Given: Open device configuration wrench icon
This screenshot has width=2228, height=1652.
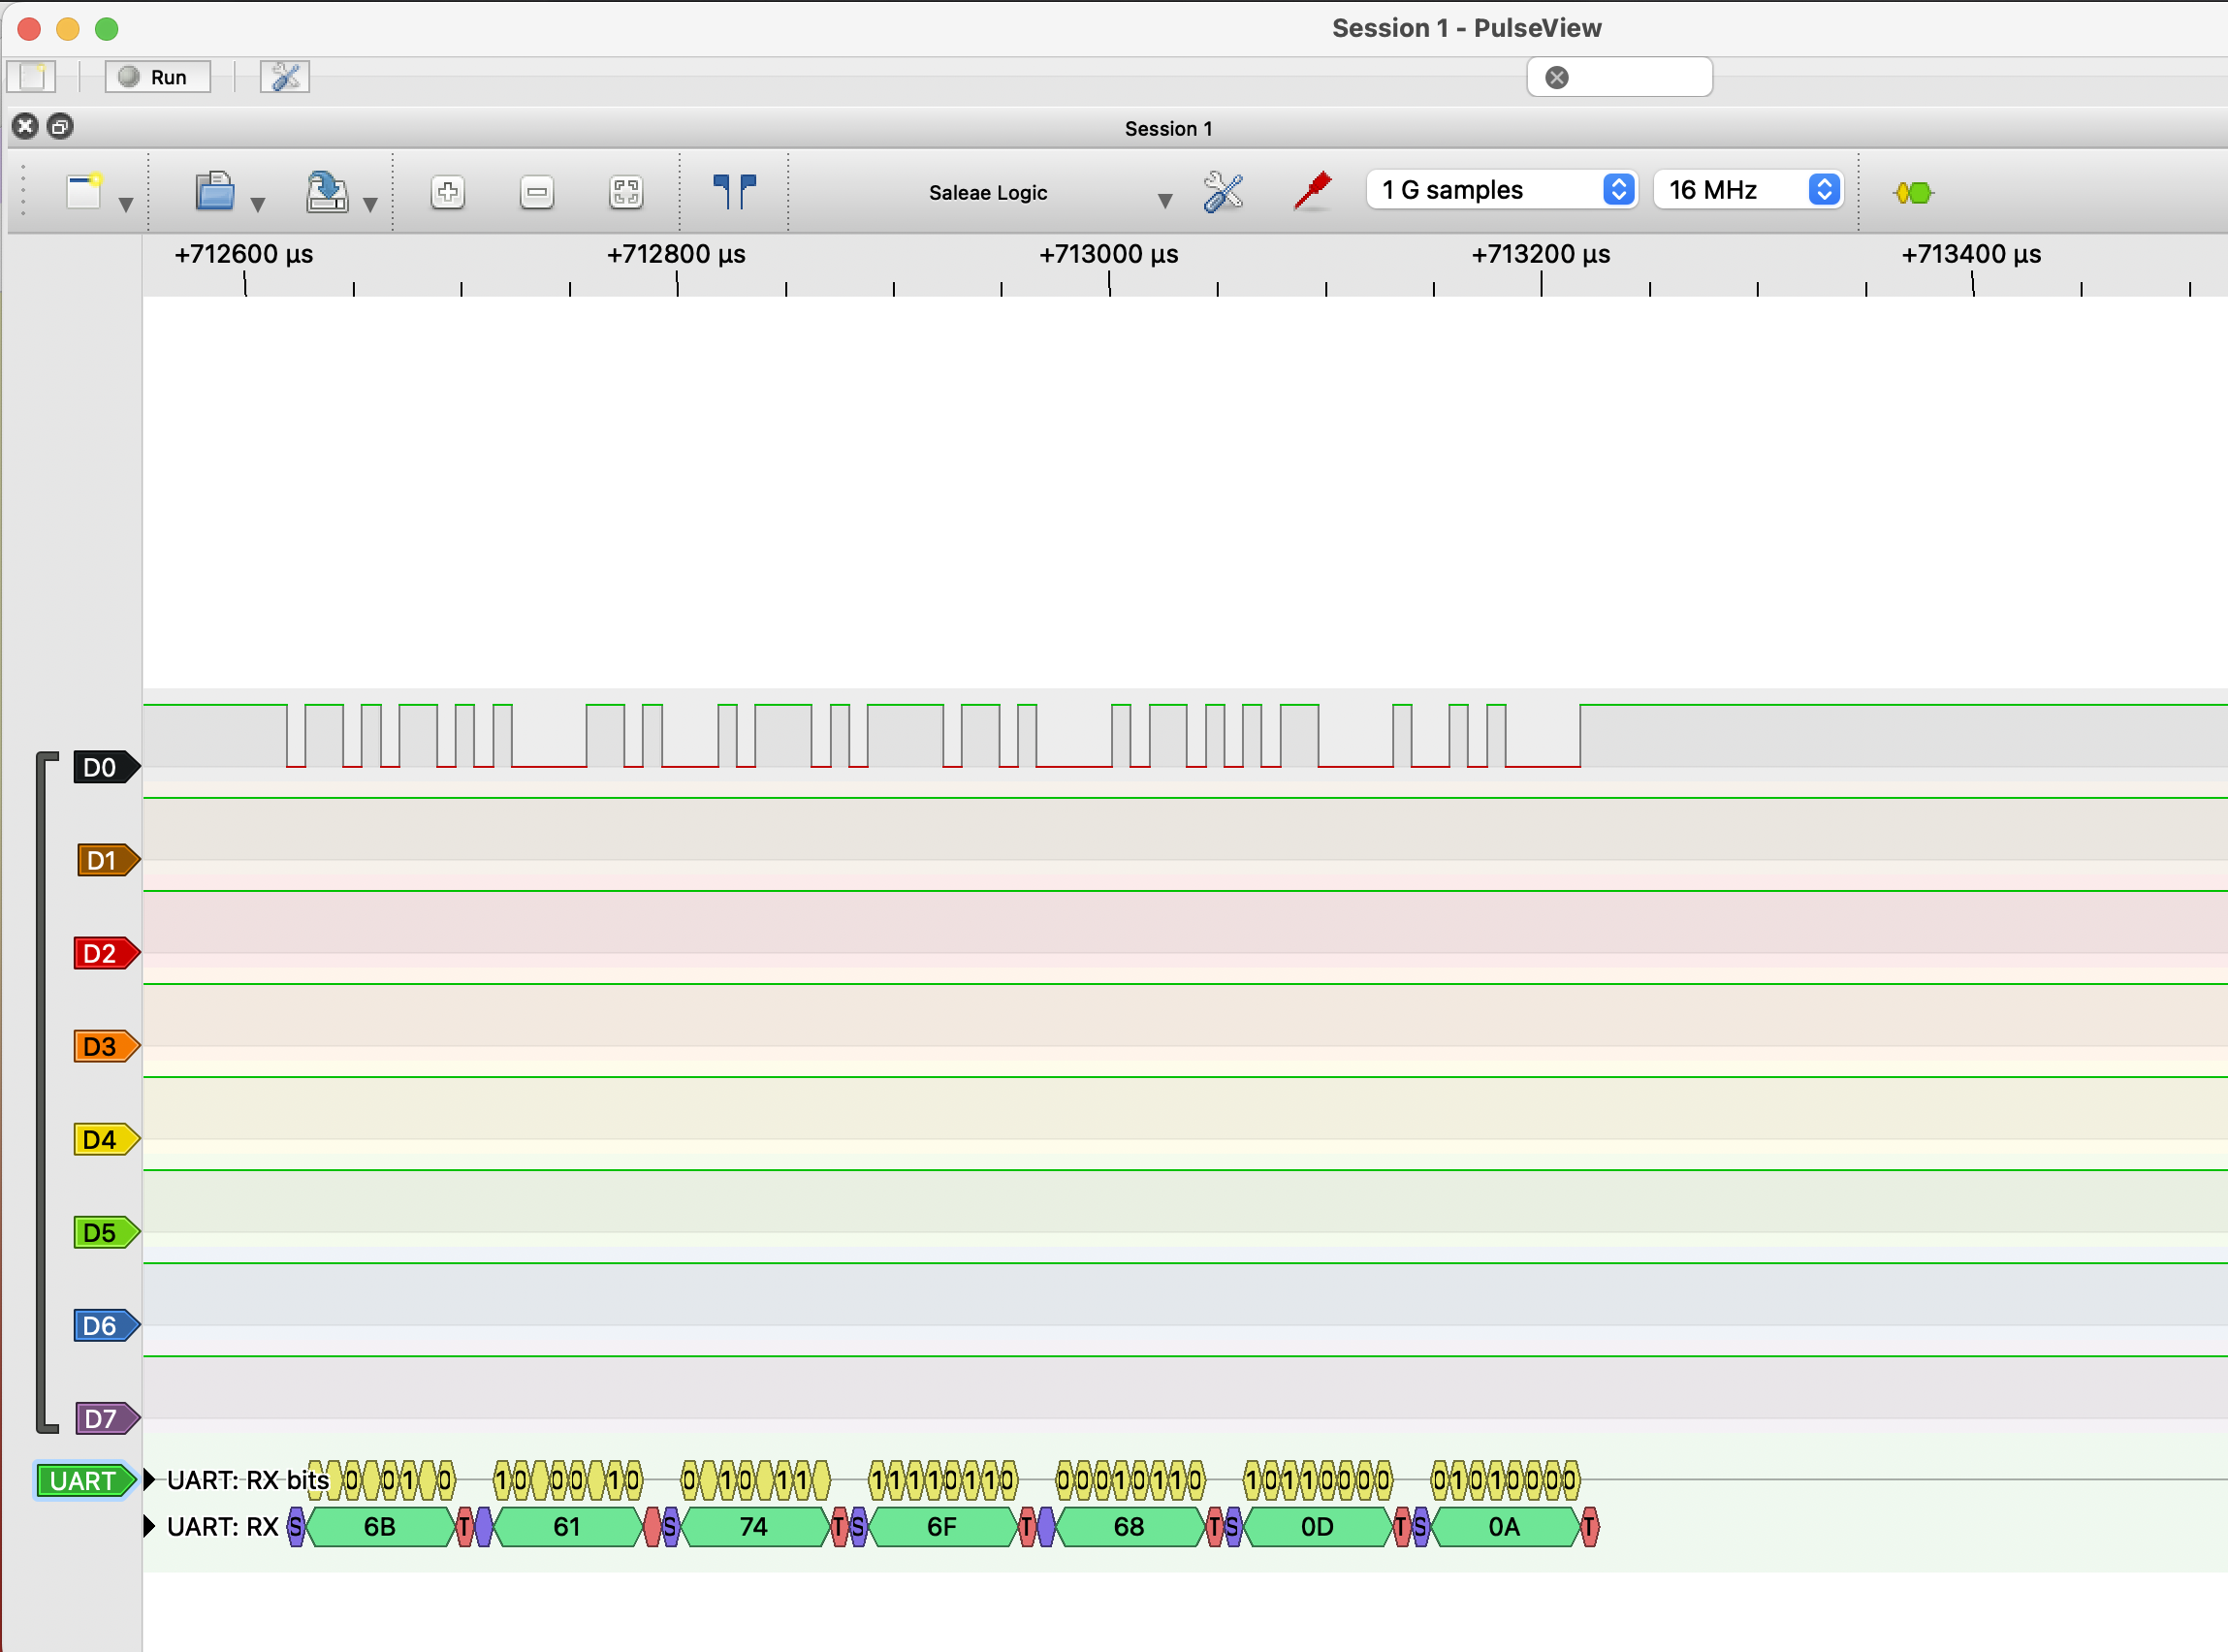Looking at the screenshot, I should (1223, 191).
